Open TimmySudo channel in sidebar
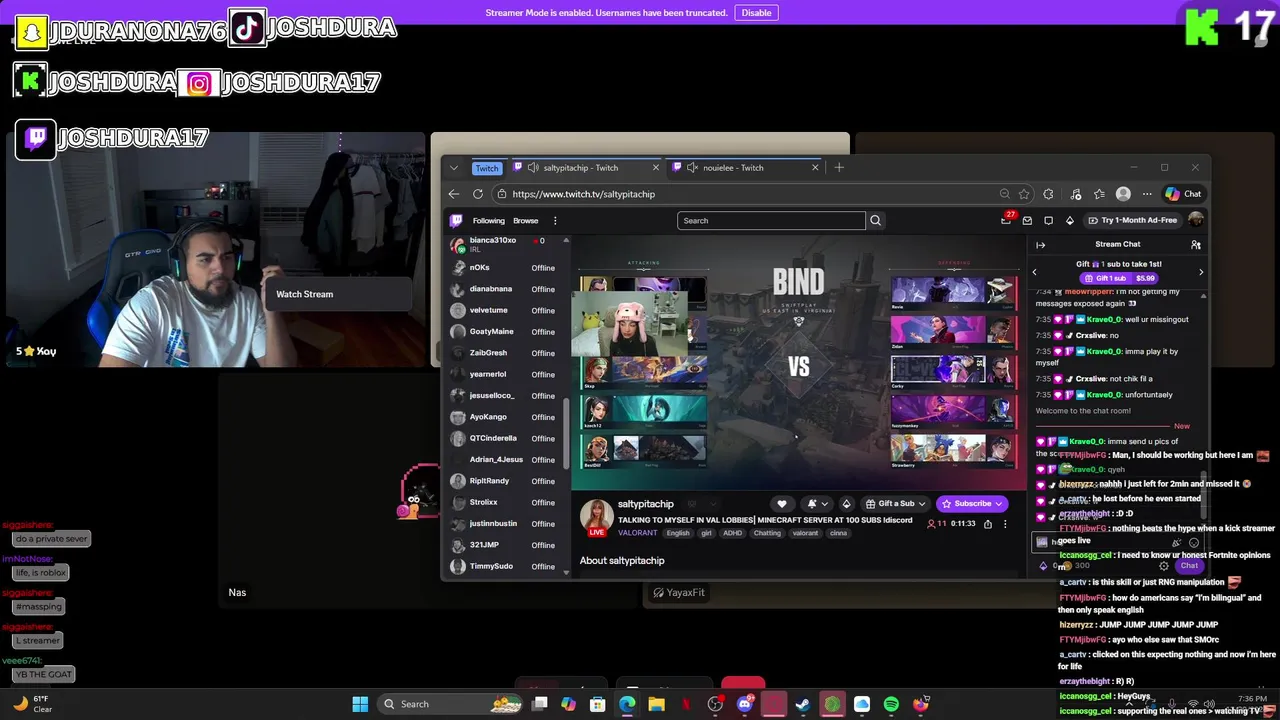This screenshot has height=720, width=1280. tap(505, 566)
